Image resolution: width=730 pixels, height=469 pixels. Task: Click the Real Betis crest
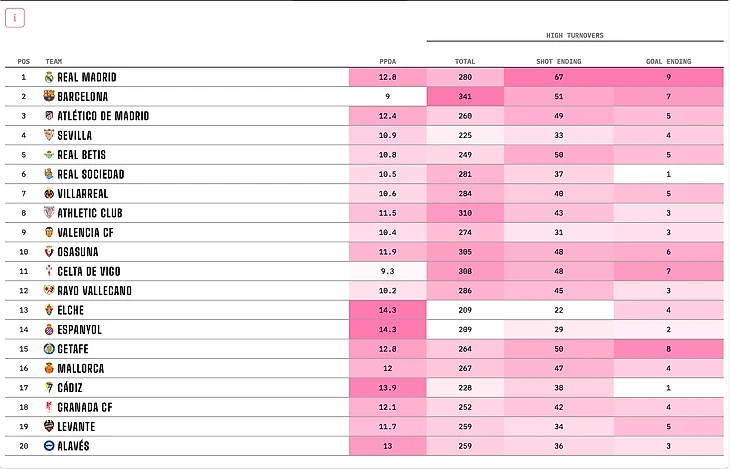tap(49, 155)
